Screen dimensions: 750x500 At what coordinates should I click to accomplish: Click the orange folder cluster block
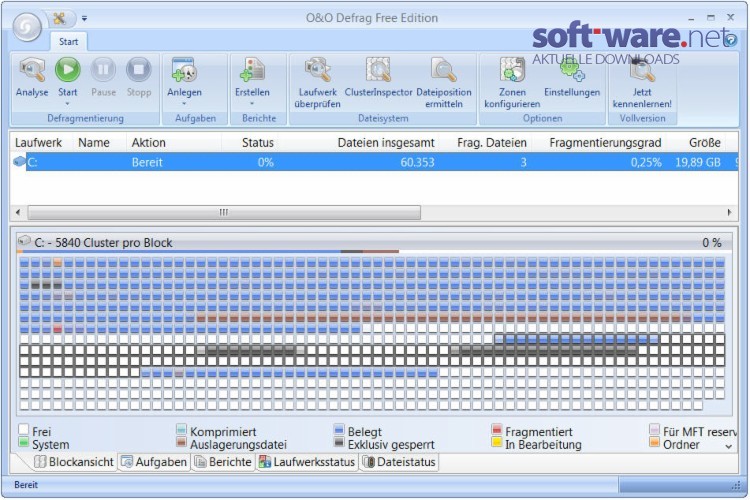(x=57, y=263)
